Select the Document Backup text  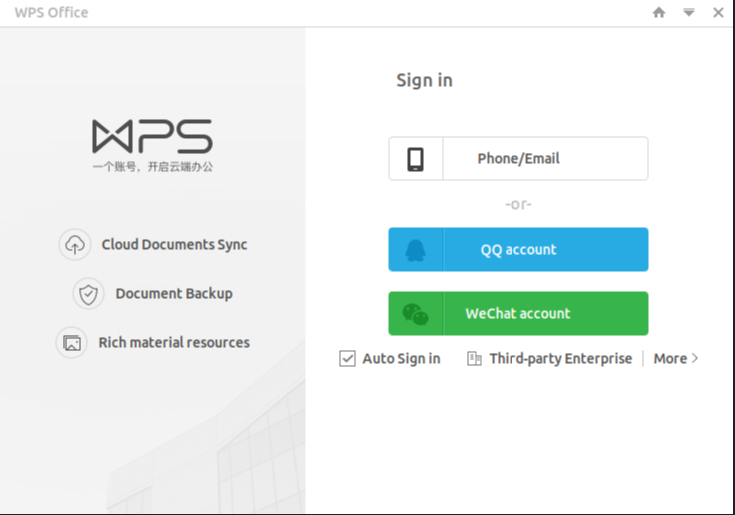coord(174,294)
